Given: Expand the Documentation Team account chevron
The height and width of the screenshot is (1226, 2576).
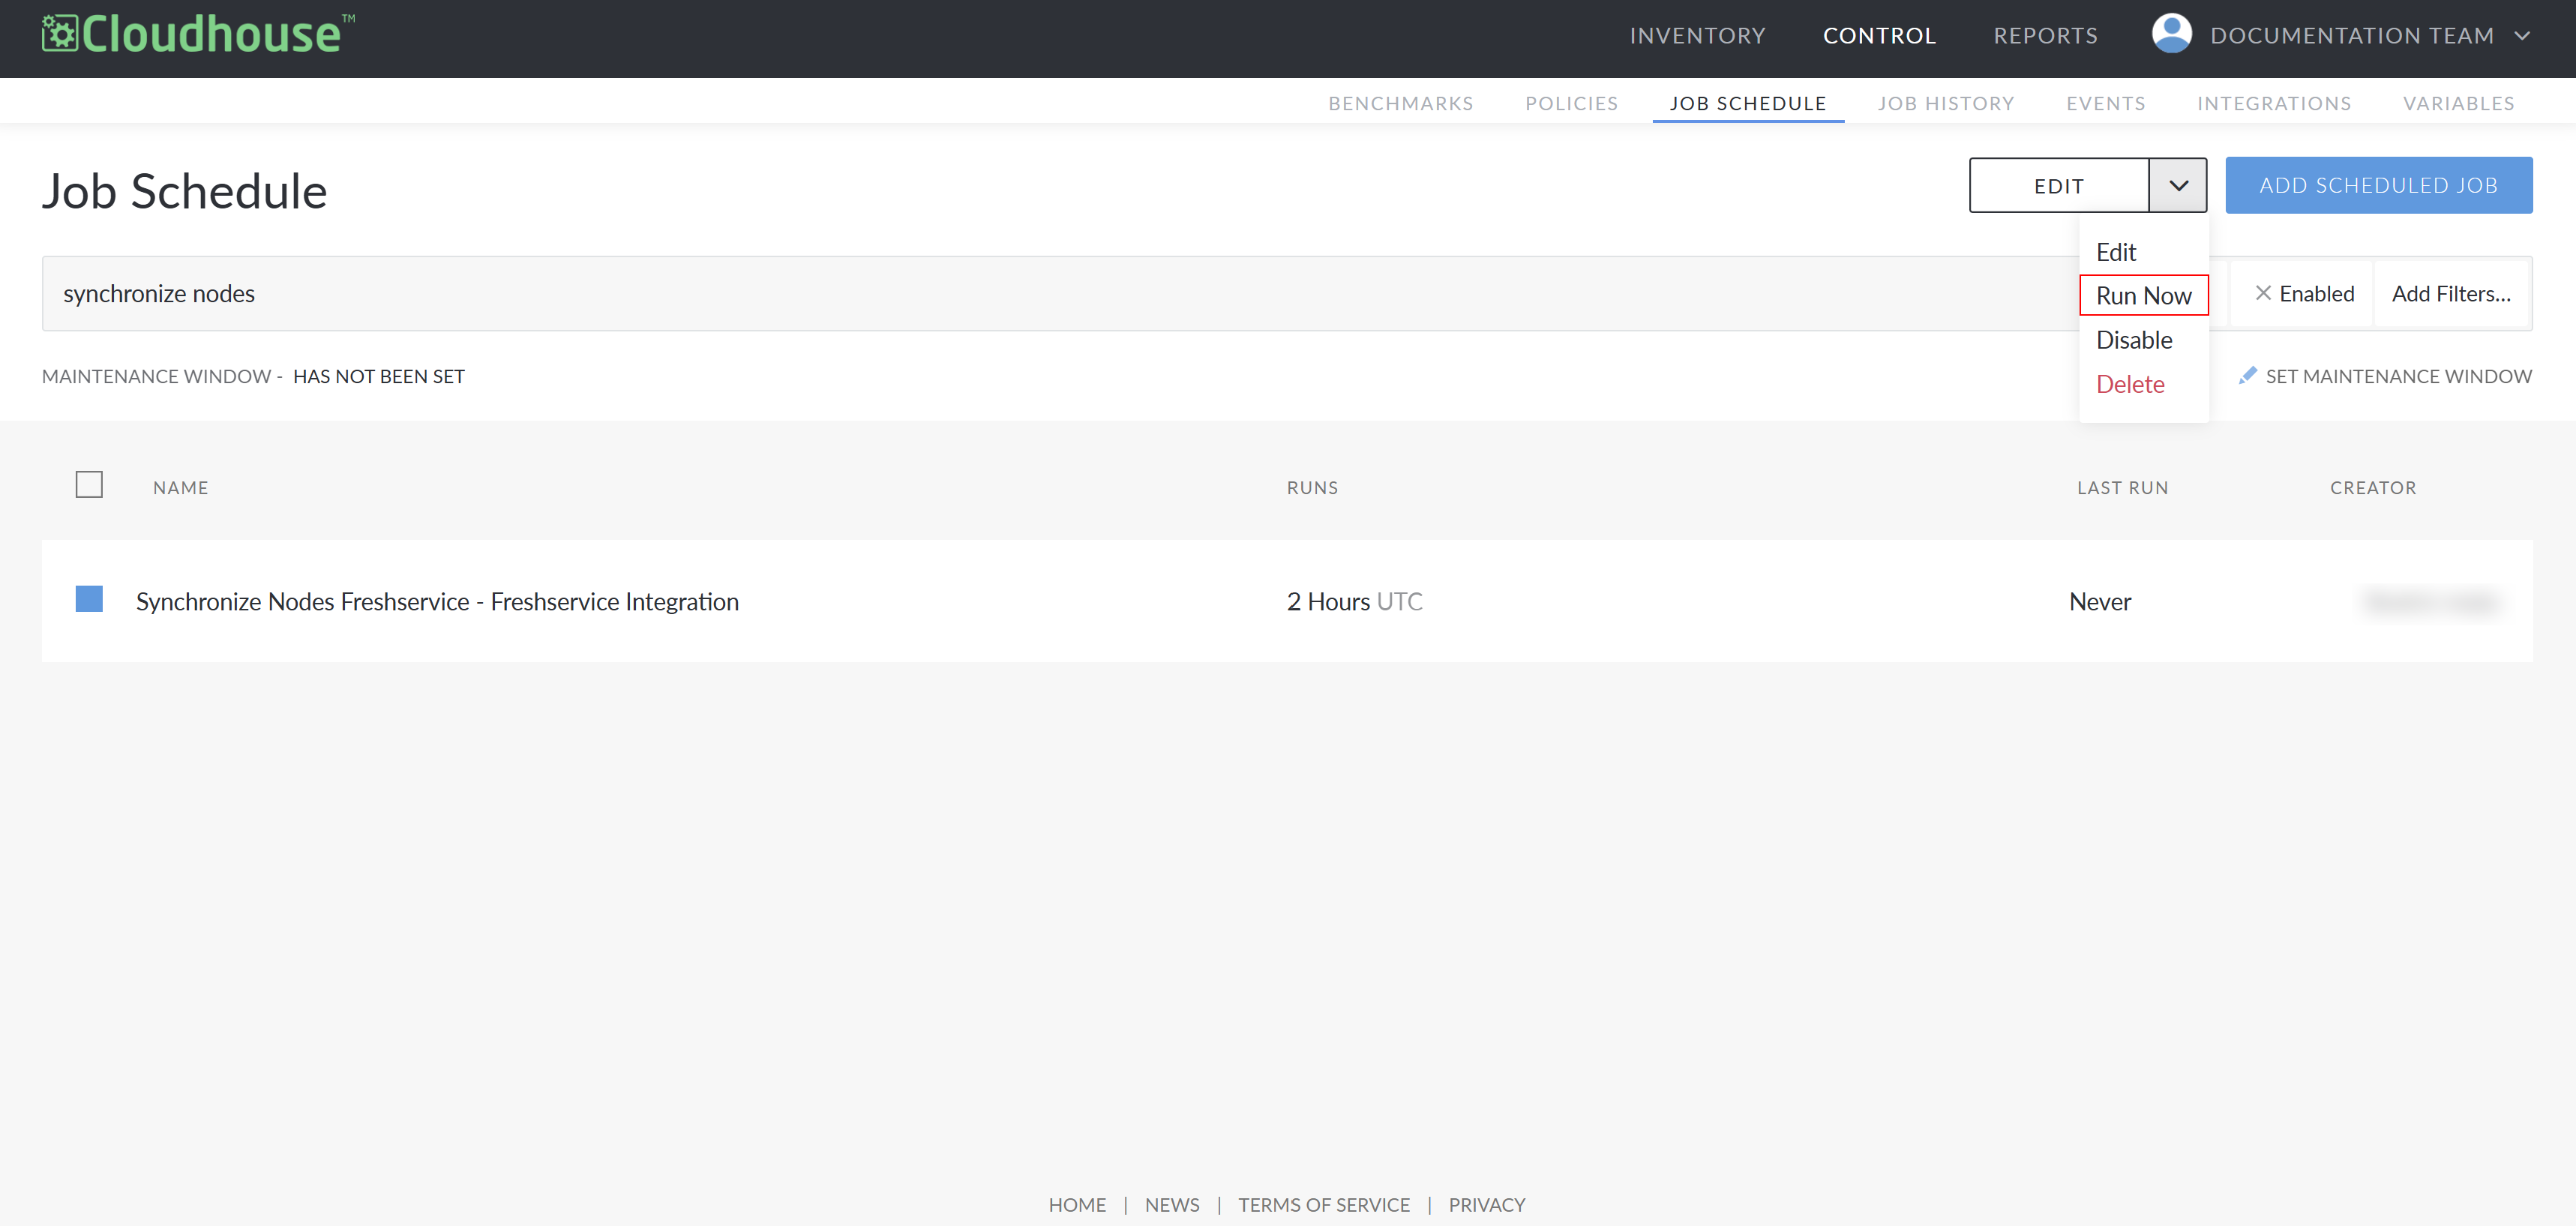Looking at the screenshot, I should [2522, 36].
